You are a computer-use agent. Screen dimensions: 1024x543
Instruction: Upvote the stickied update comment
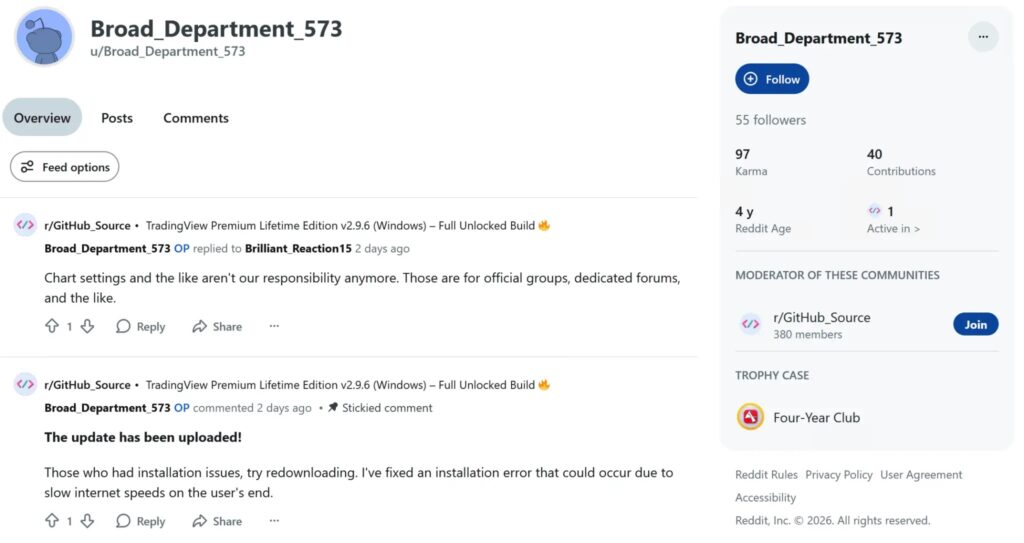point(52,521)
